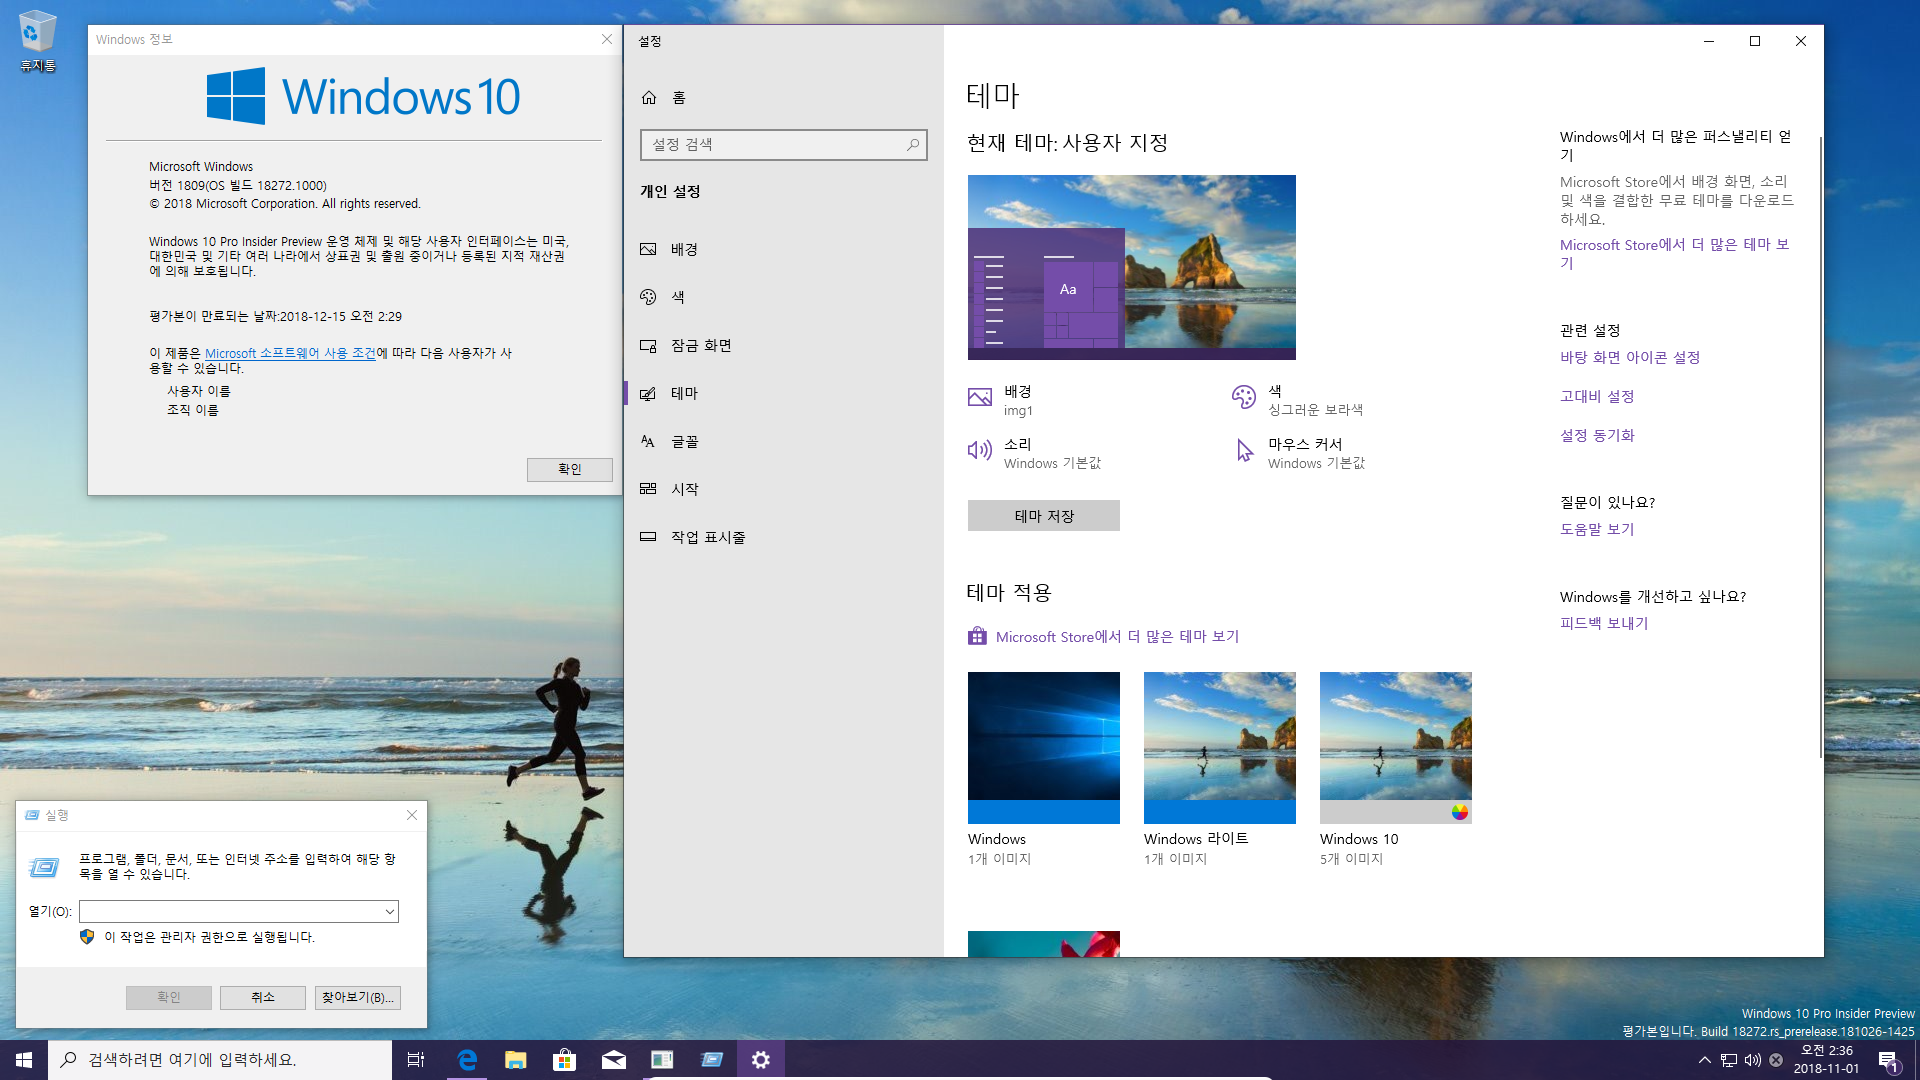Viewport: 1920px width, 1080px height.
Task: Open the 시작 start sidebar item
Action: (784, 489)
